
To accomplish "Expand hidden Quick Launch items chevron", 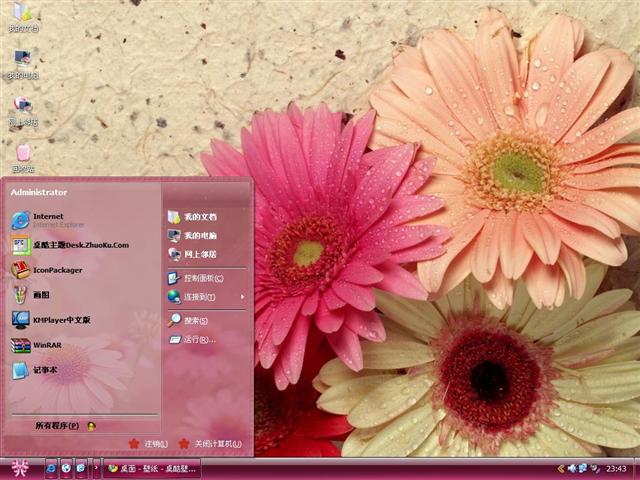I will click(96, 468).
